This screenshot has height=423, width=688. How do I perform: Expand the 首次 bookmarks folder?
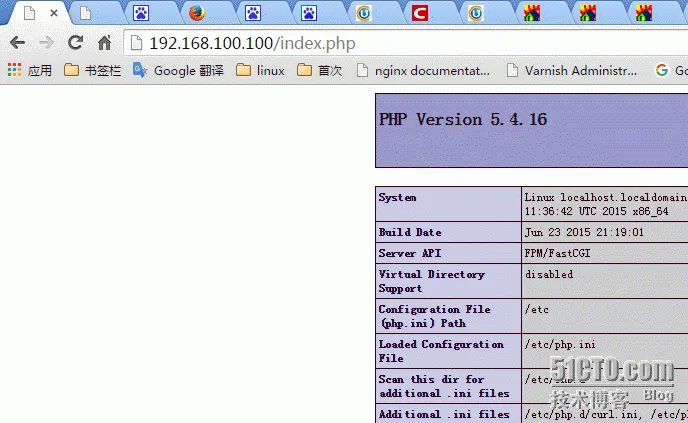319,70
